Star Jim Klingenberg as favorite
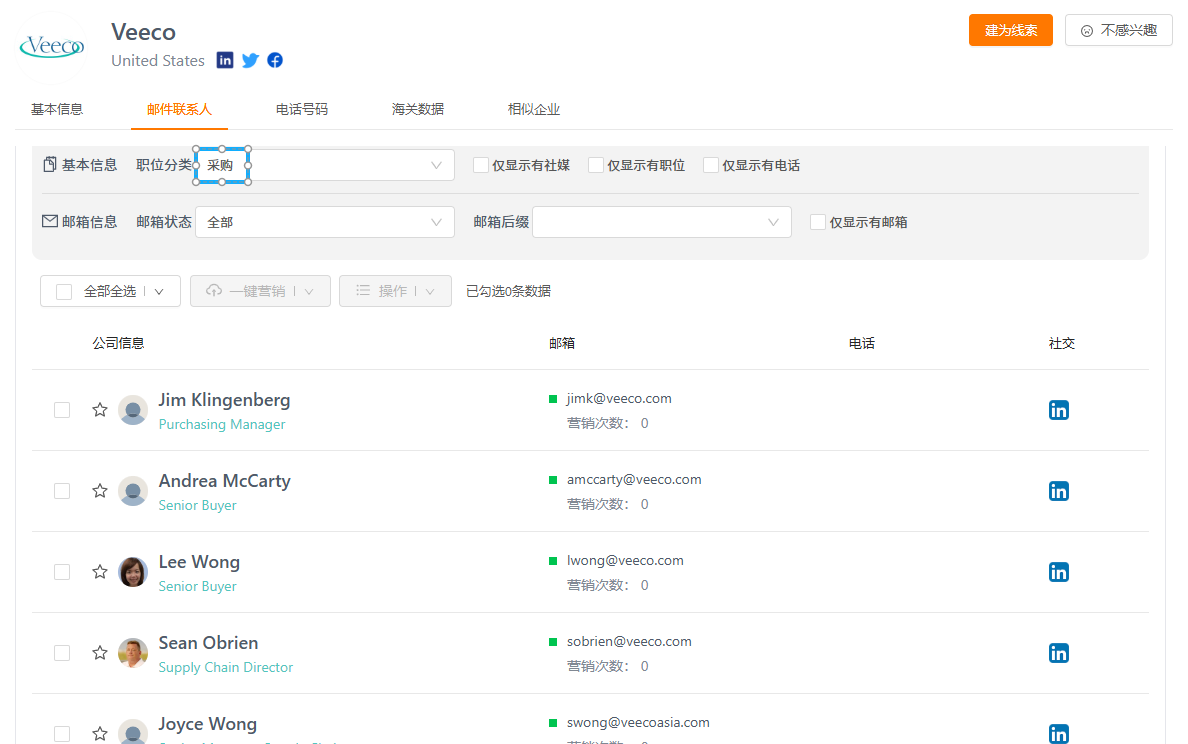 click(100, 410)
